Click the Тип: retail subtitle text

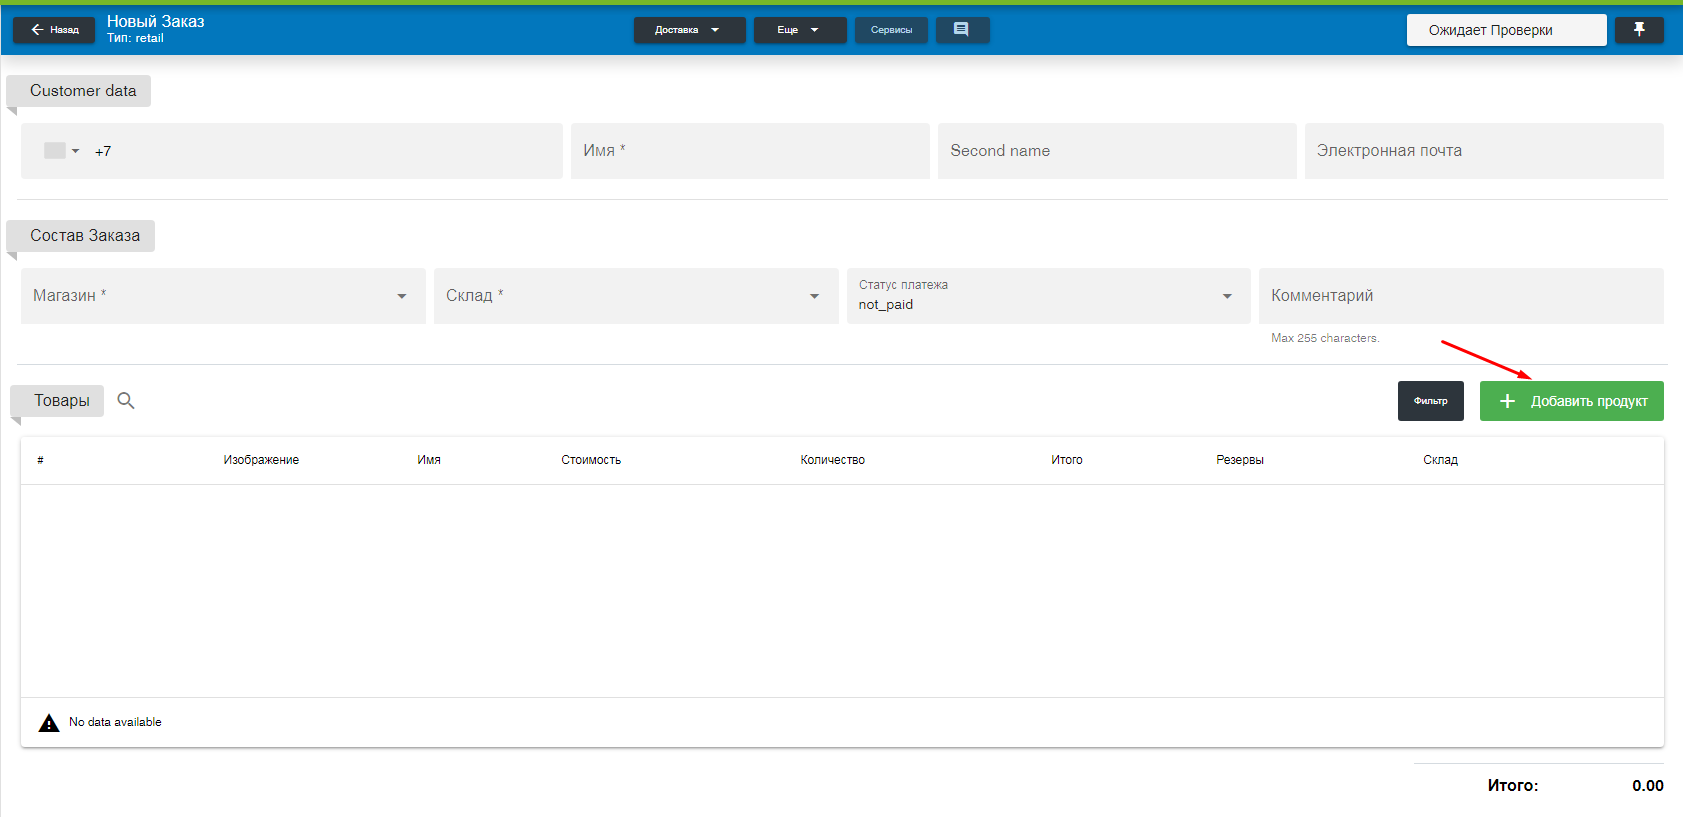[135, 38]
